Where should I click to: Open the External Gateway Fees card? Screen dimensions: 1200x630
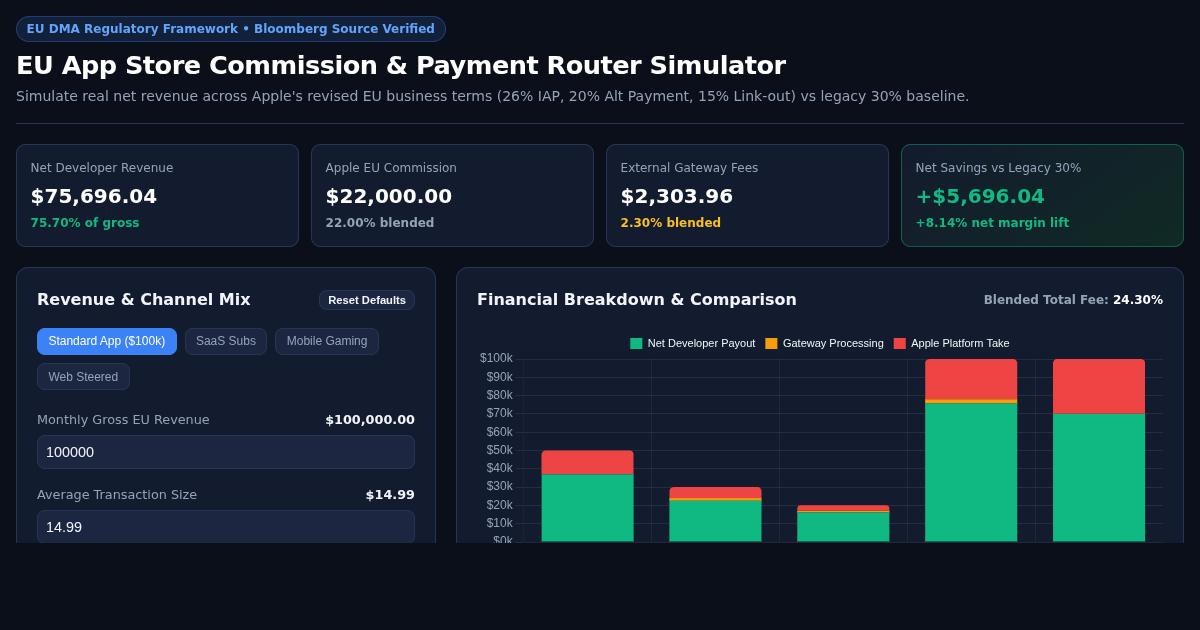coord(747,195)
